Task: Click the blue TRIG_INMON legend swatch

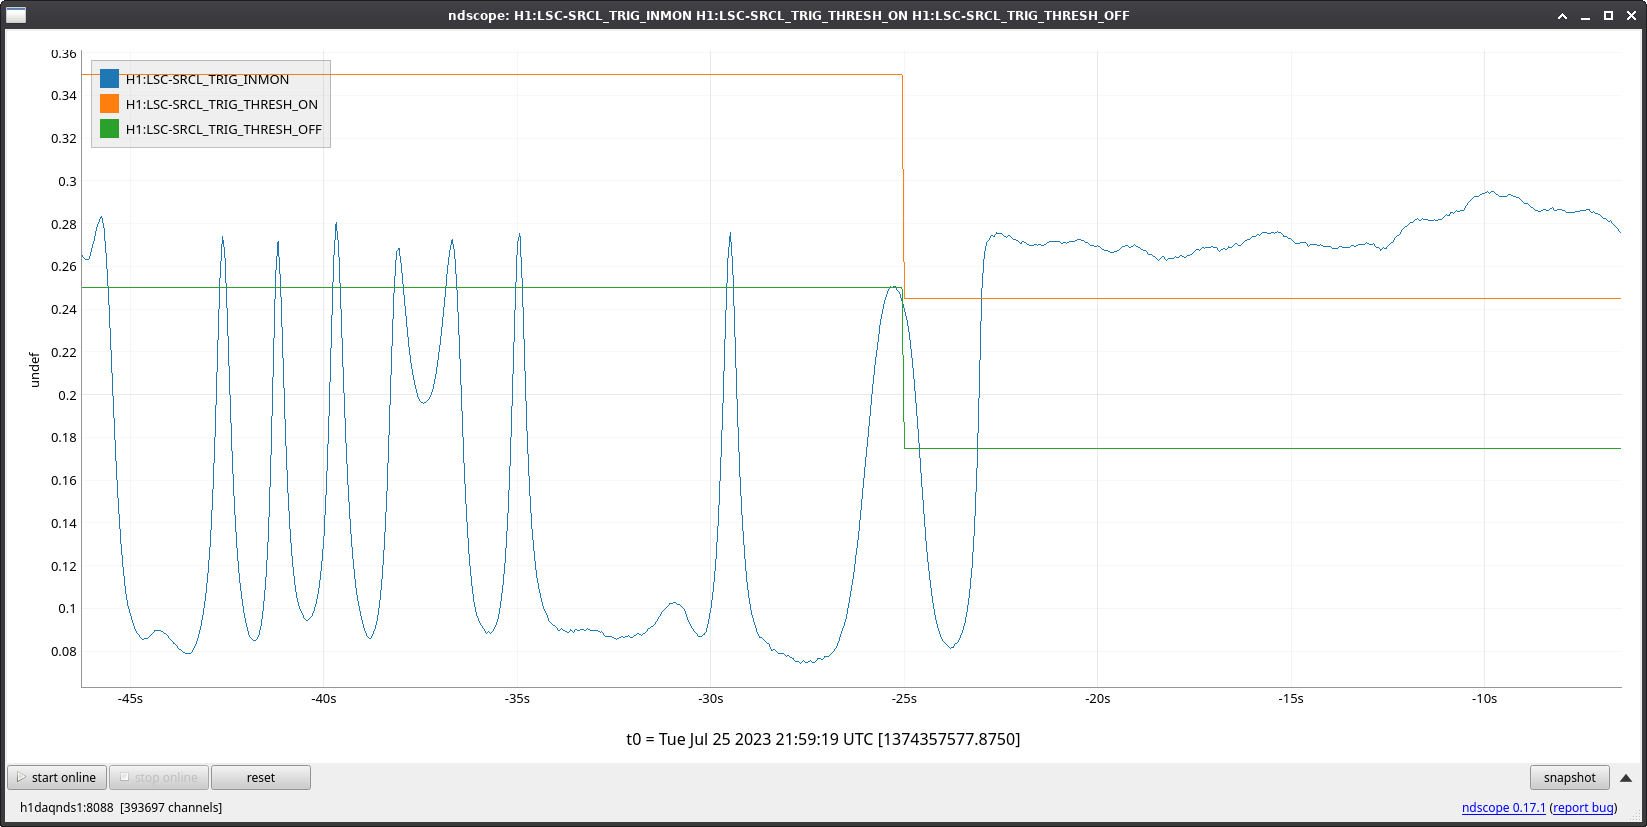Action: (110, 79)
